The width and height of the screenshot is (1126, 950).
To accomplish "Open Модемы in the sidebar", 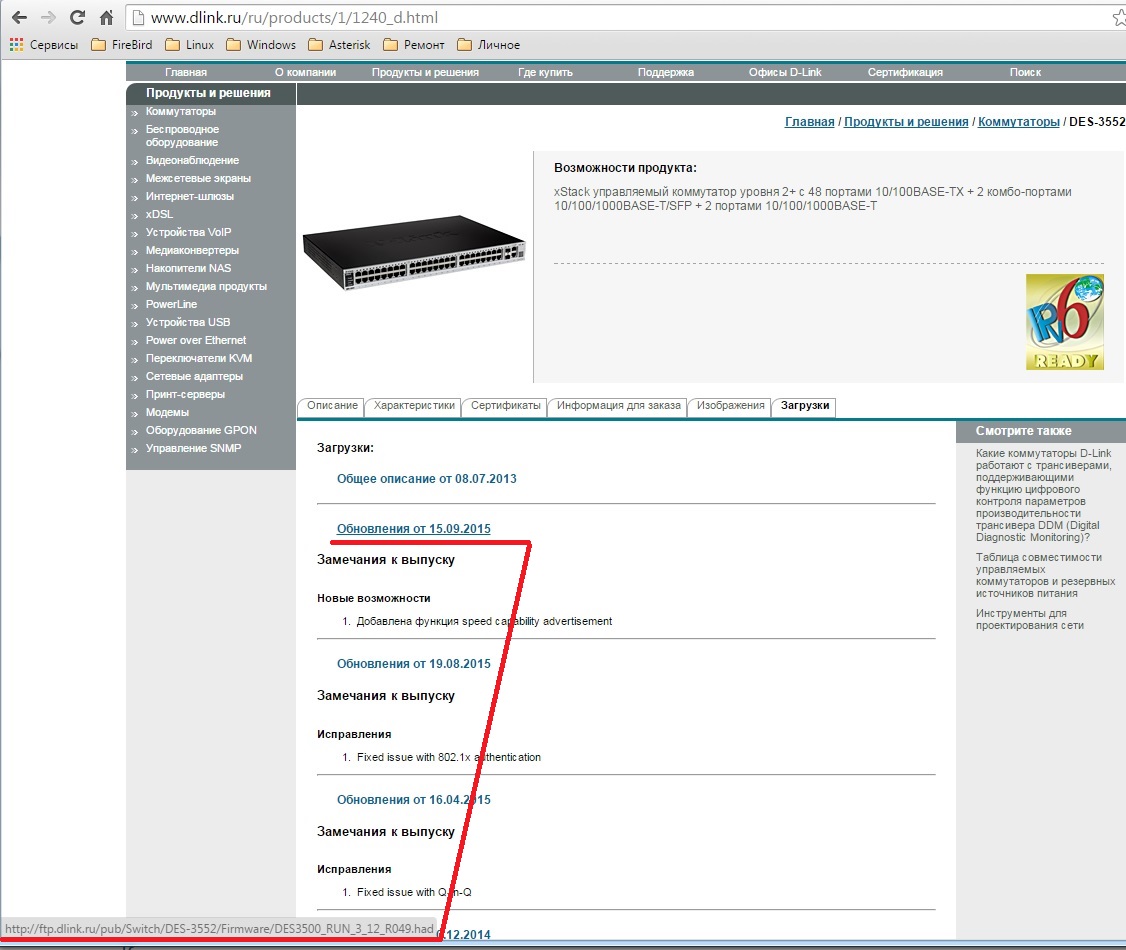I will [167, 412].
